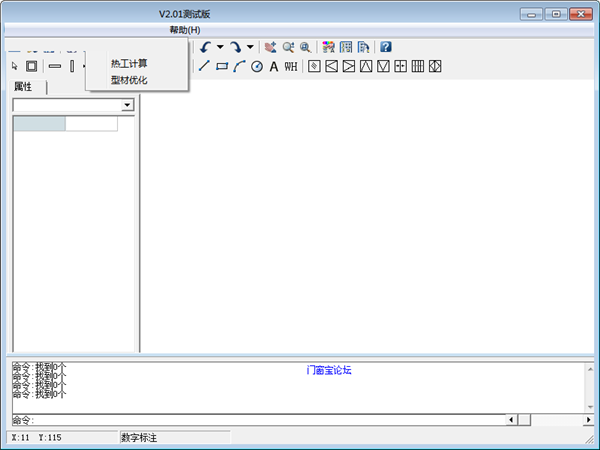Select the rectangle drawing tool
Image resolution: width=600 pixels, height=450 pixels.
tap(222, 66)
